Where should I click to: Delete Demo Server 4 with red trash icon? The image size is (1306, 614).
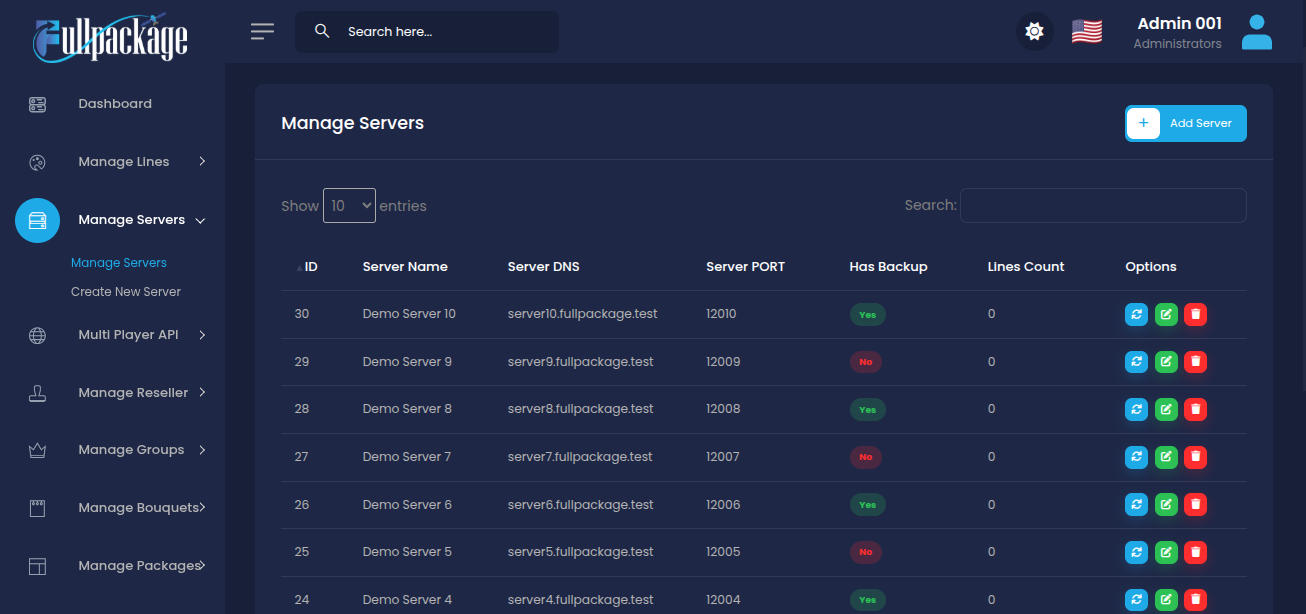pos(1195,600)
